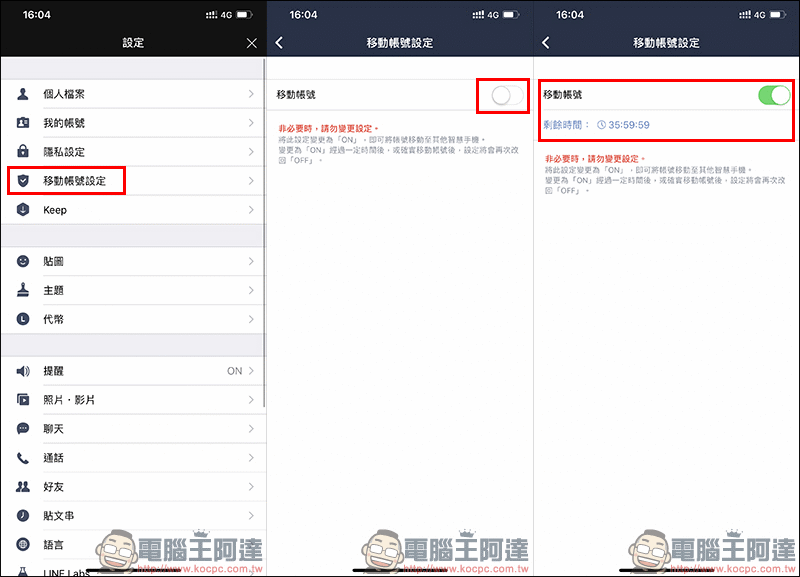This screenshot has width=800, height=577.
Task: Click red warning 非必要時 in middle screen
Action: click(328, 129)
